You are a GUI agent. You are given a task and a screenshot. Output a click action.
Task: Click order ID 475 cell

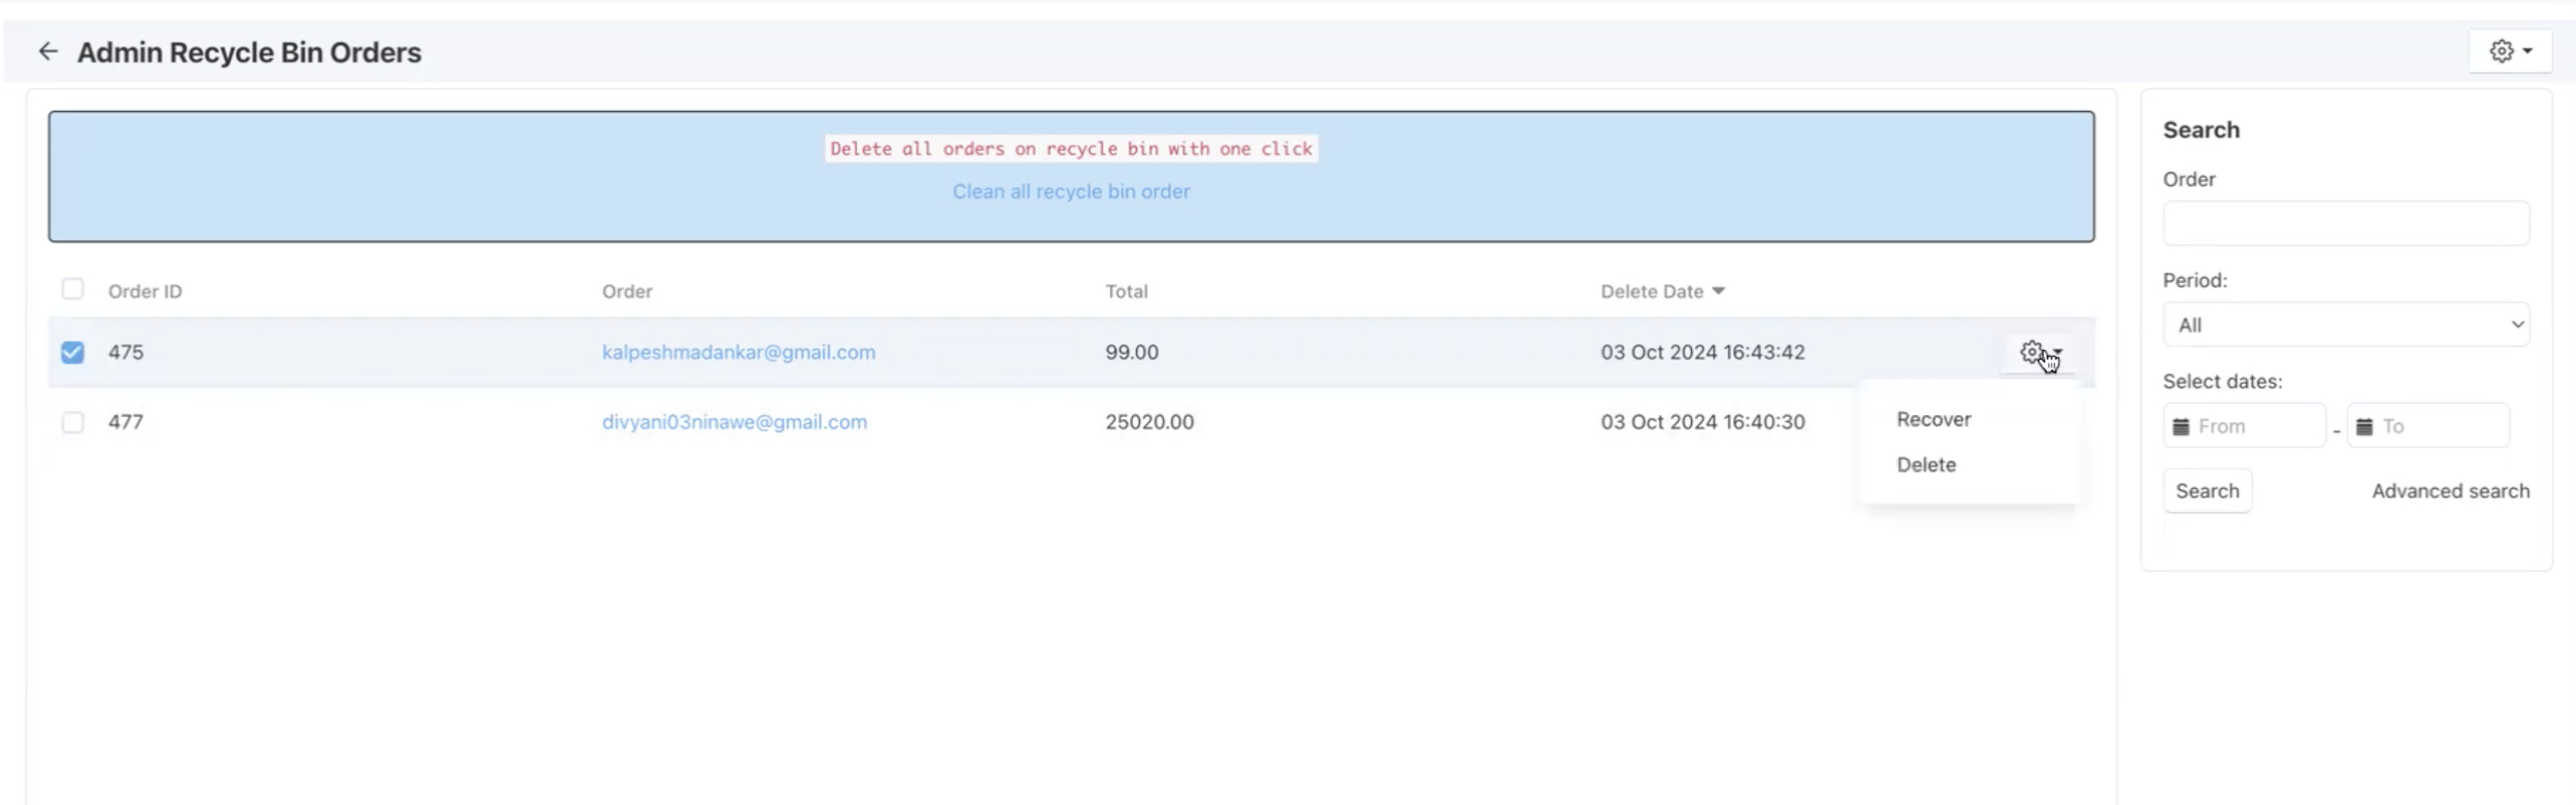[x=126, y=352]
